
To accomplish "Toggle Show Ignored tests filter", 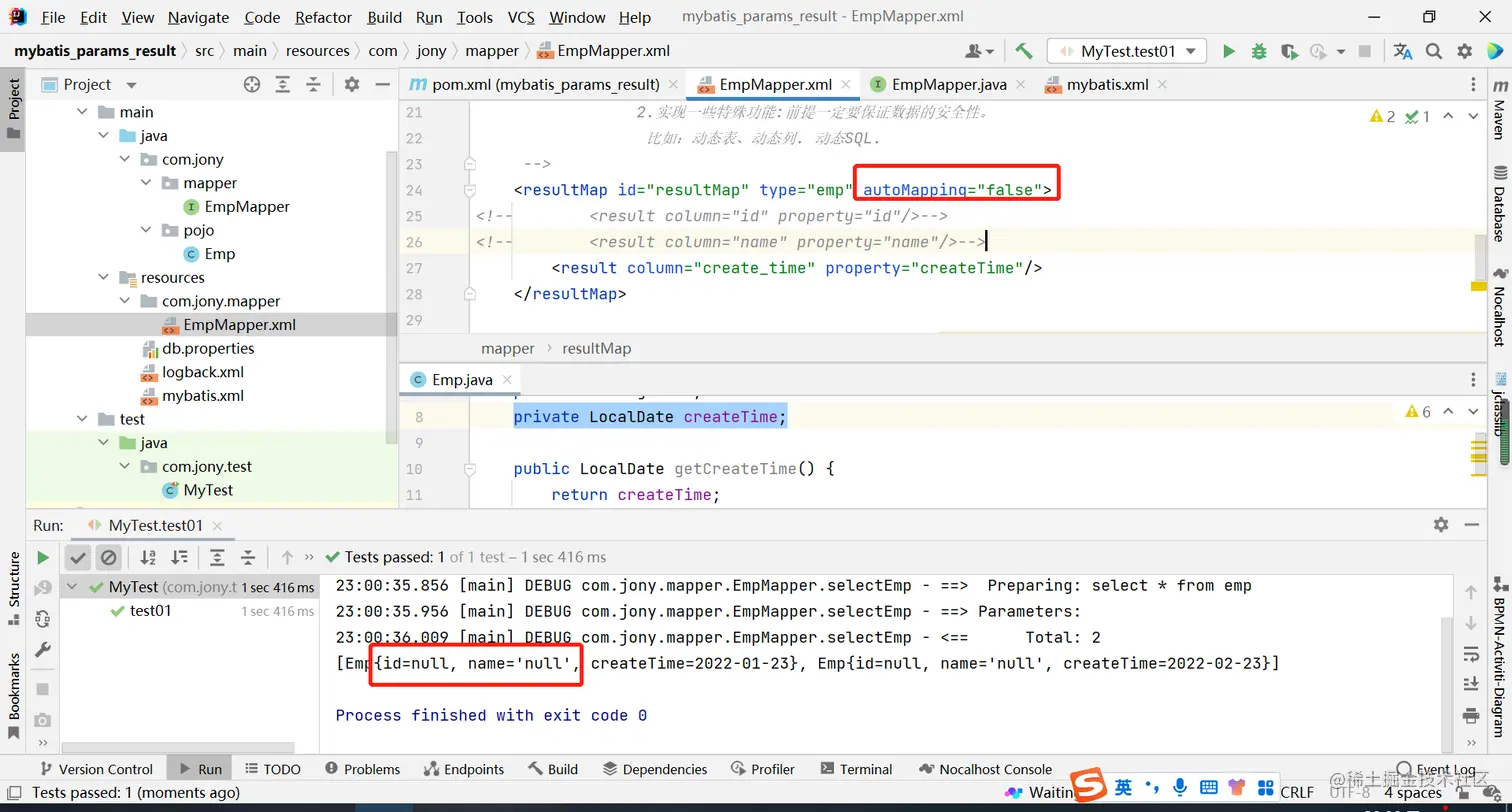I will (109, 557).
